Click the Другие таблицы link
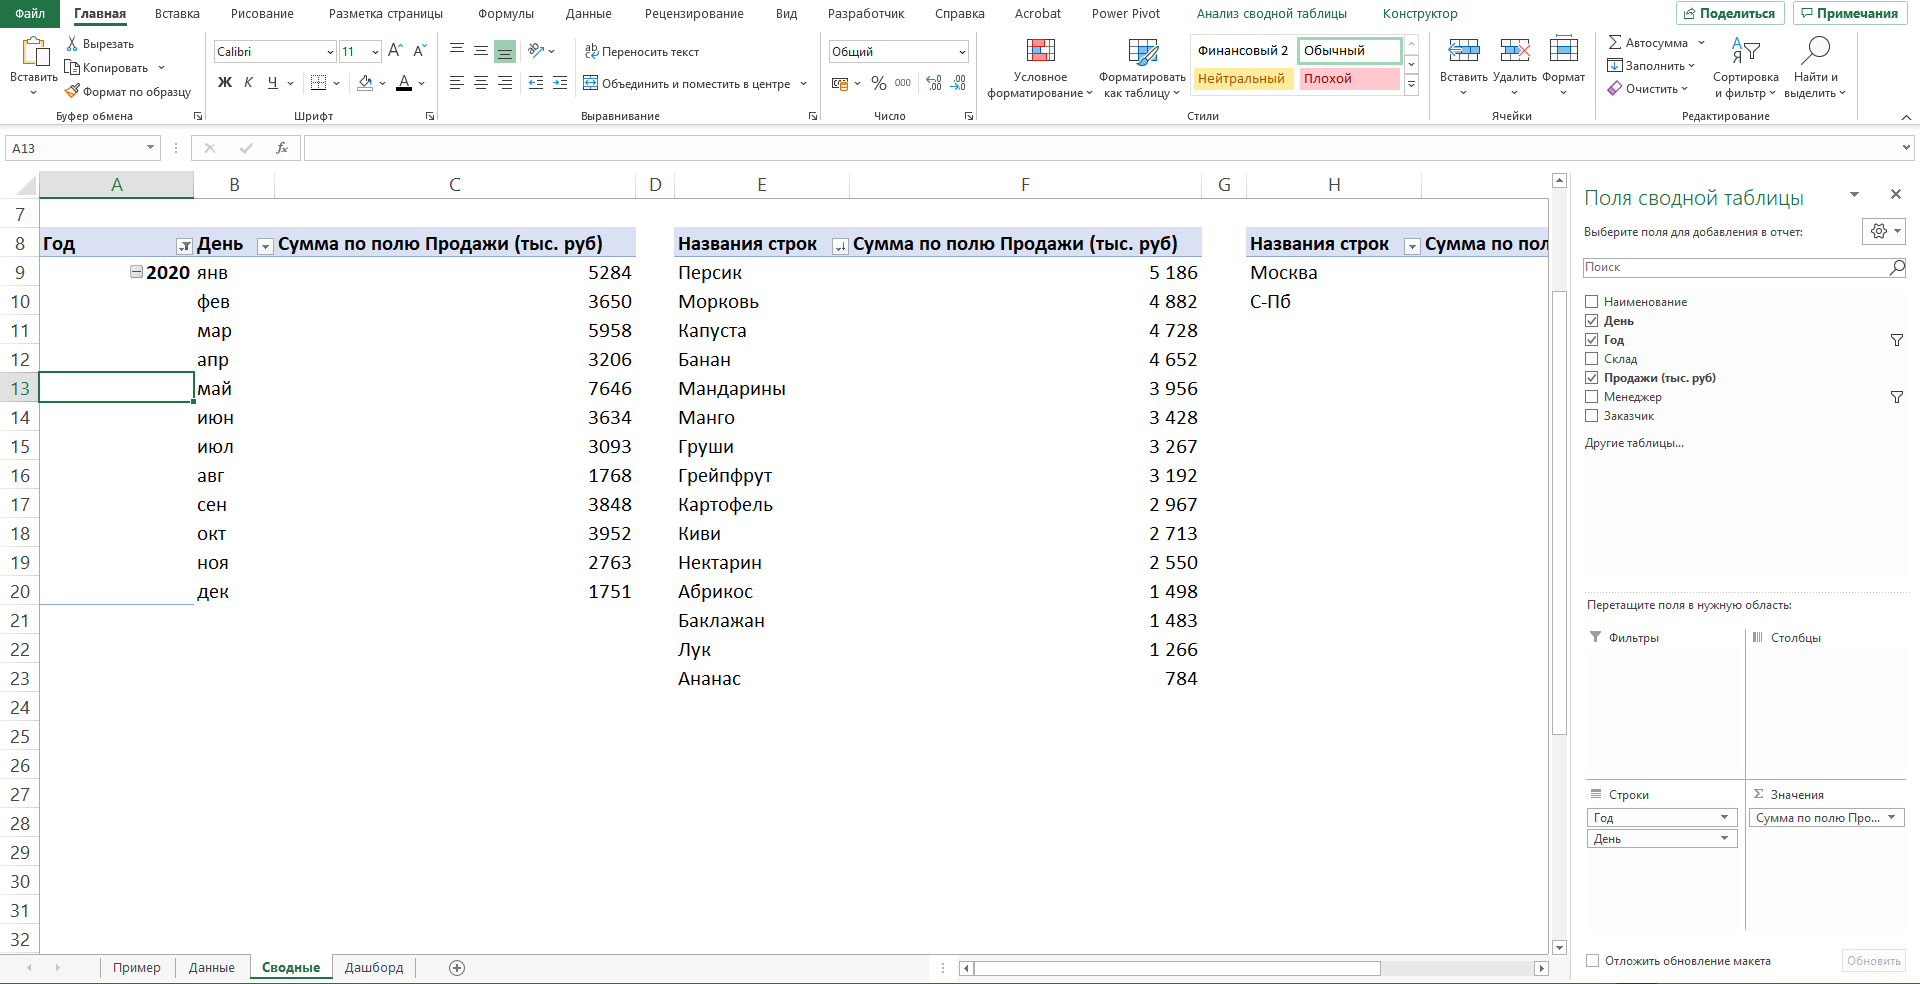Screen dimensions: 1920x984 coord(1634,443)
